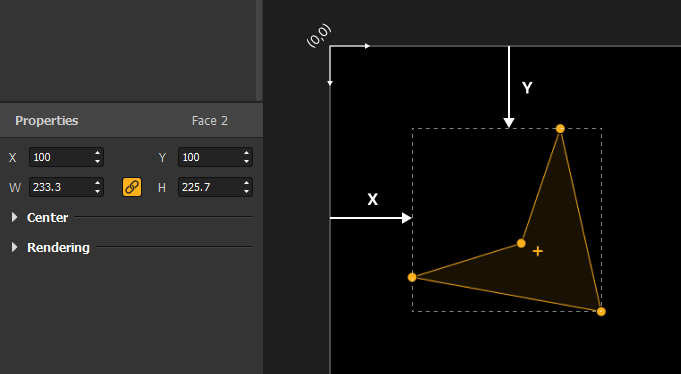
Task: Click the Rendering section label
Action: 58,247
